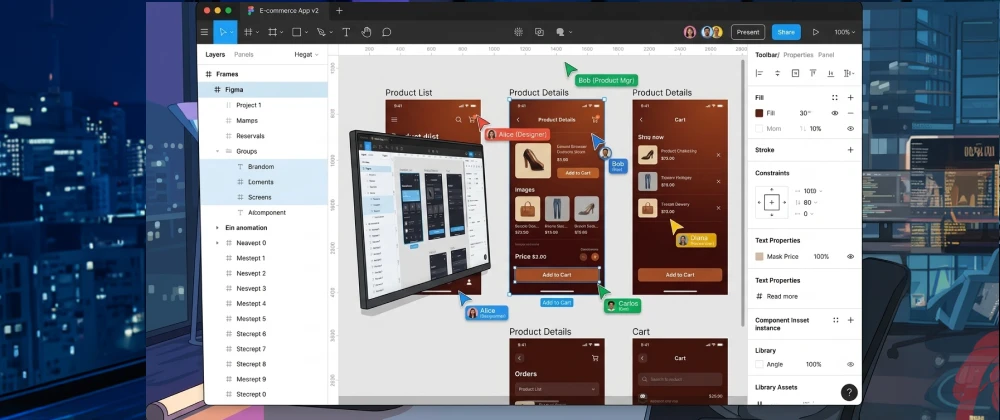
Task: Click the Present button
Action: tap(748, 32)
